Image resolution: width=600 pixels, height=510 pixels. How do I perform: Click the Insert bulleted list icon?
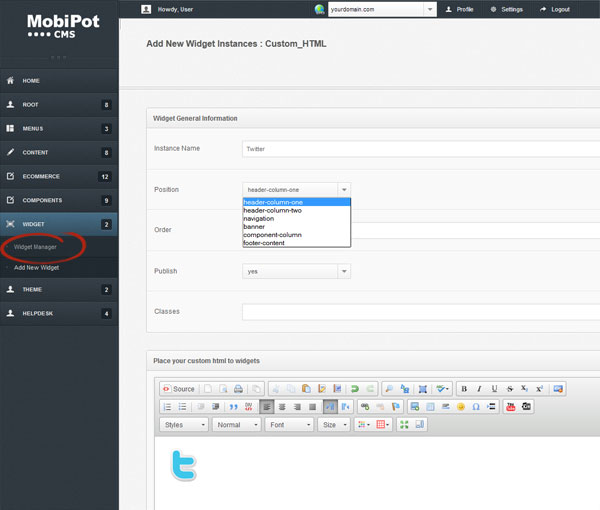pos(183,407)
